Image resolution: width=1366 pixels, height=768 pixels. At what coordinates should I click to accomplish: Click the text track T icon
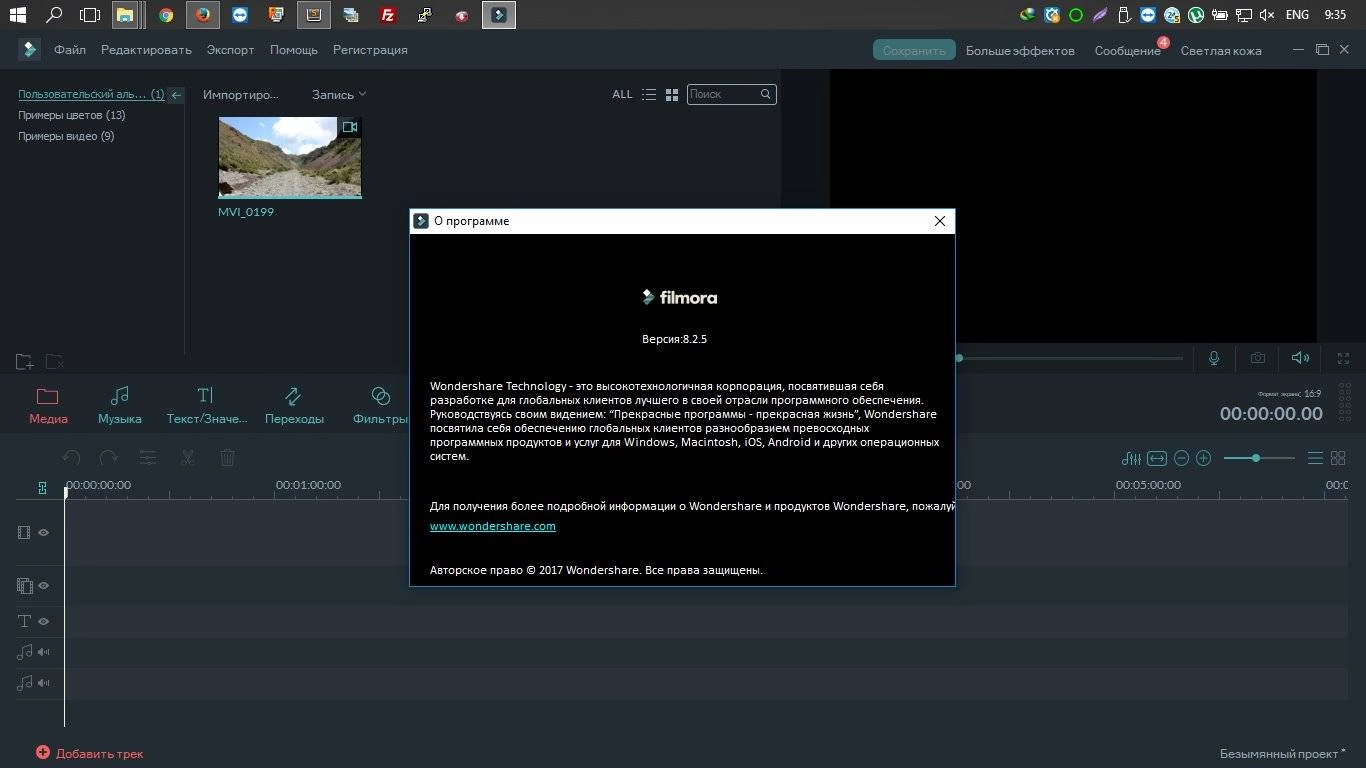(x=25, y=621)
